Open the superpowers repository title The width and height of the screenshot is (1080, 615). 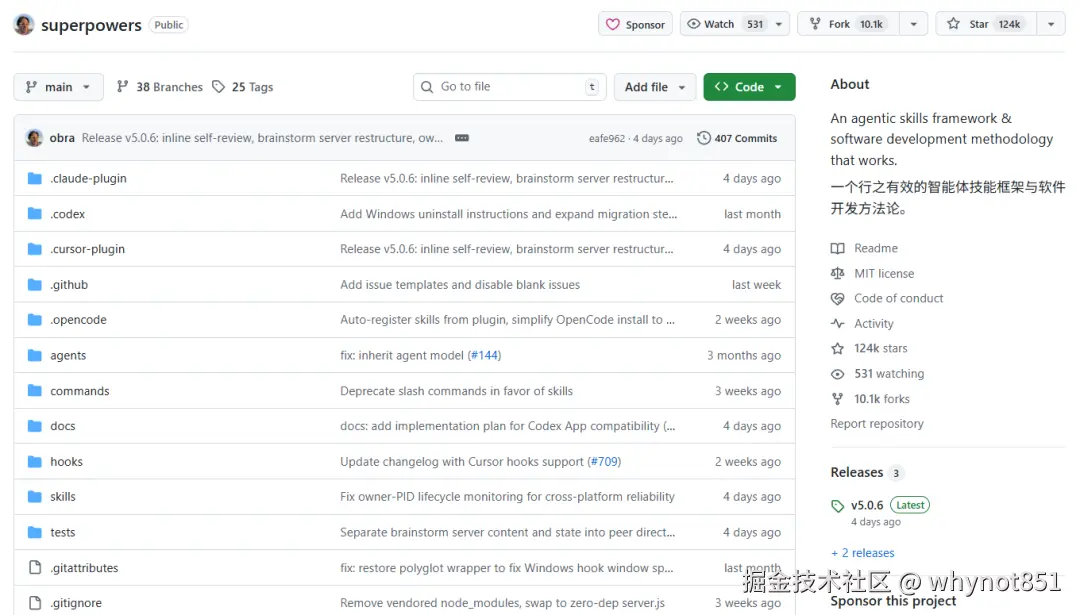pyautogui.click(x=91, y=25)
